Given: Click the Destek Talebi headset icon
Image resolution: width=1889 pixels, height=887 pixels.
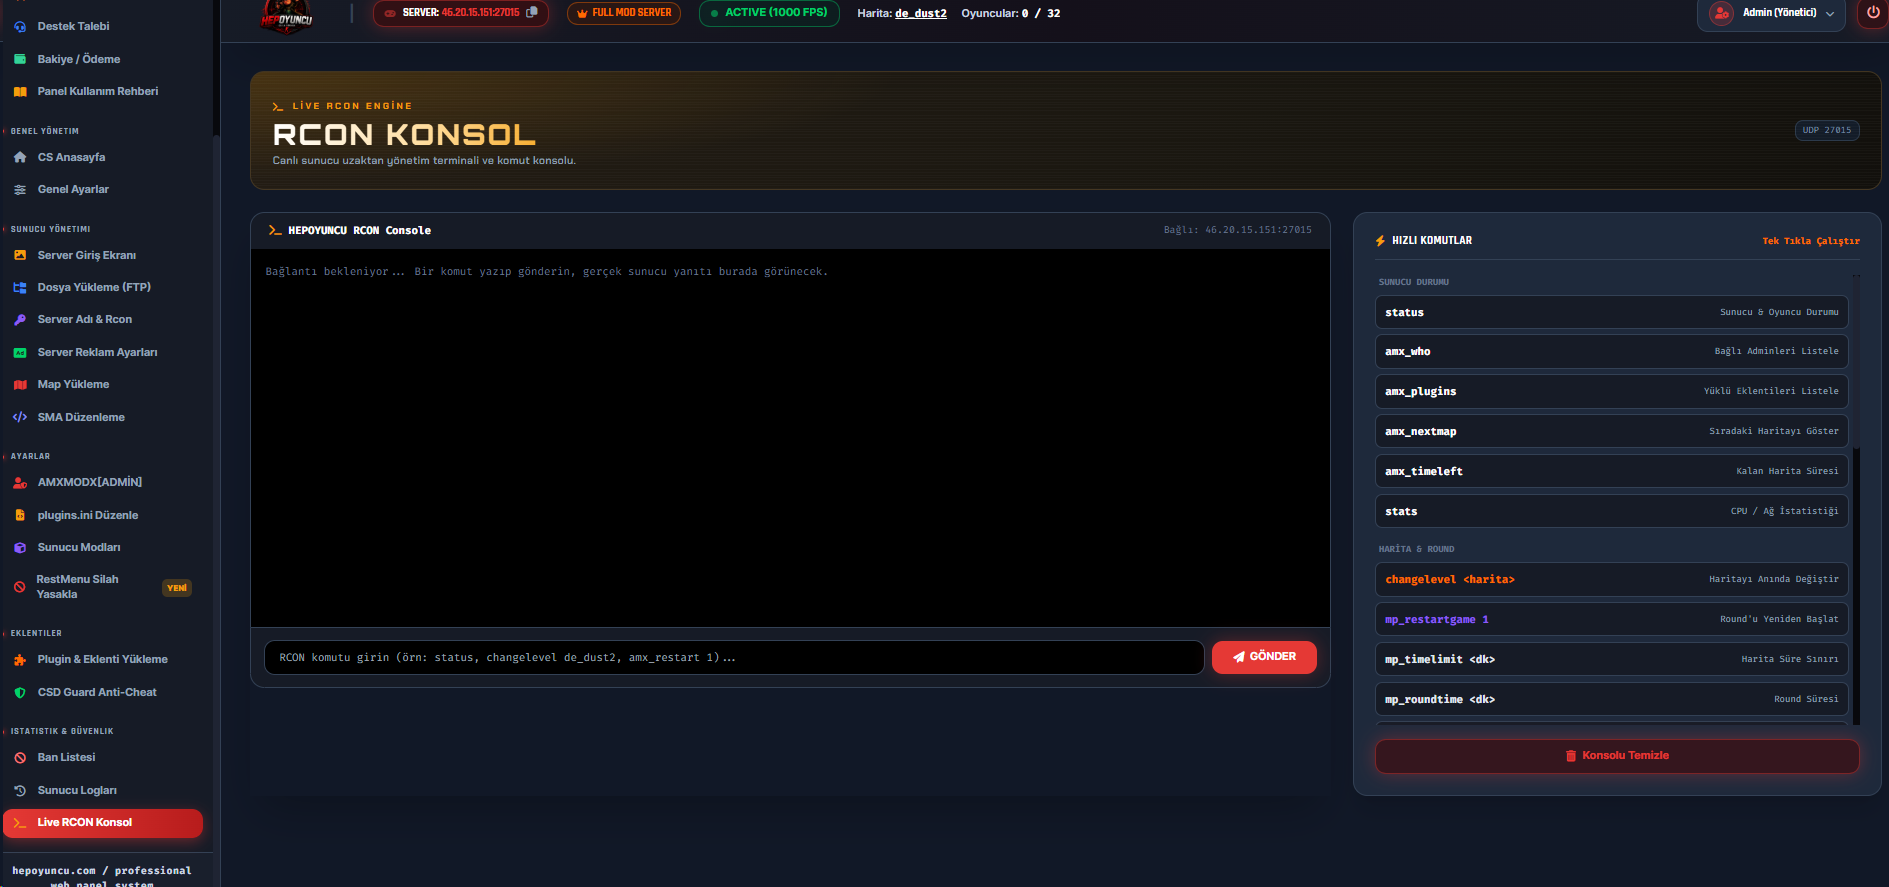Looking at the screenshot, I should coord(20,27).
